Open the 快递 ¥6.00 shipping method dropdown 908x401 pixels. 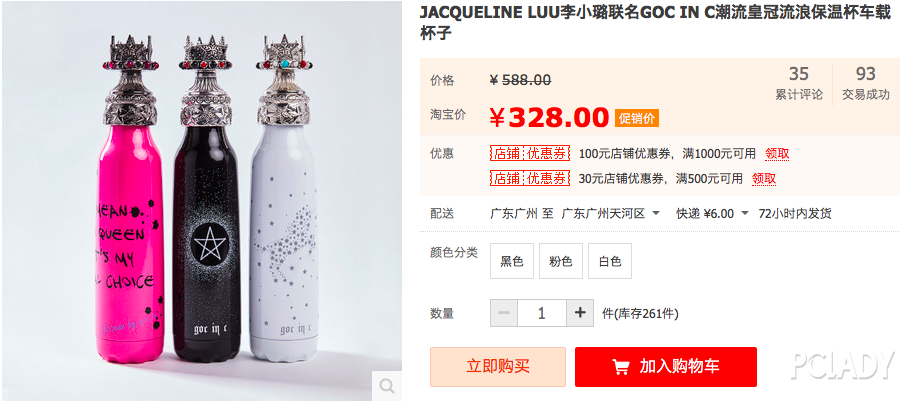coord(713,214)
